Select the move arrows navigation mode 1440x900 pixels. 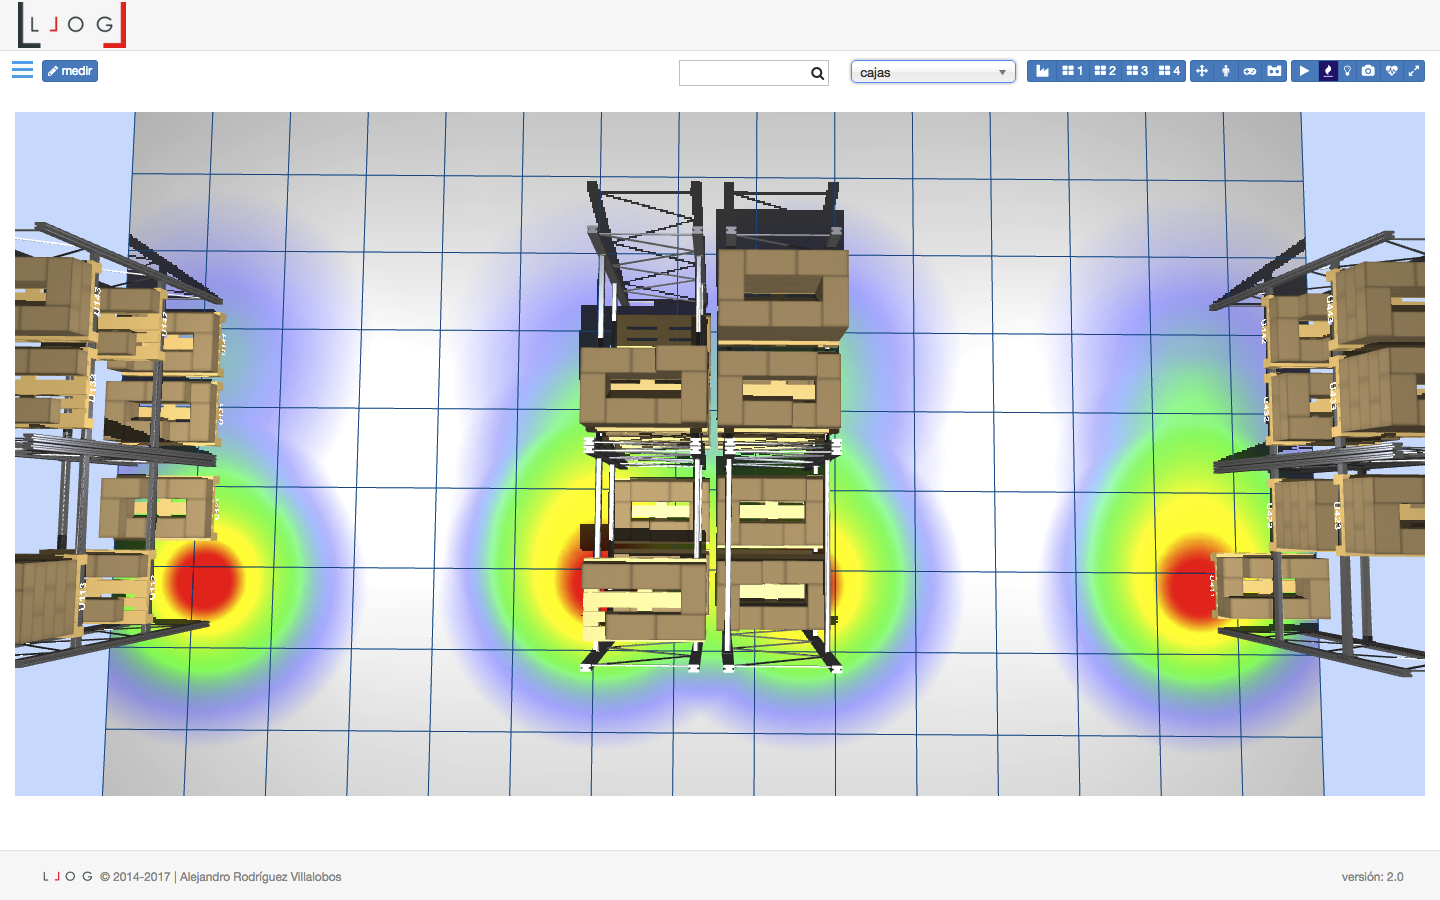tap(1202, 71)
